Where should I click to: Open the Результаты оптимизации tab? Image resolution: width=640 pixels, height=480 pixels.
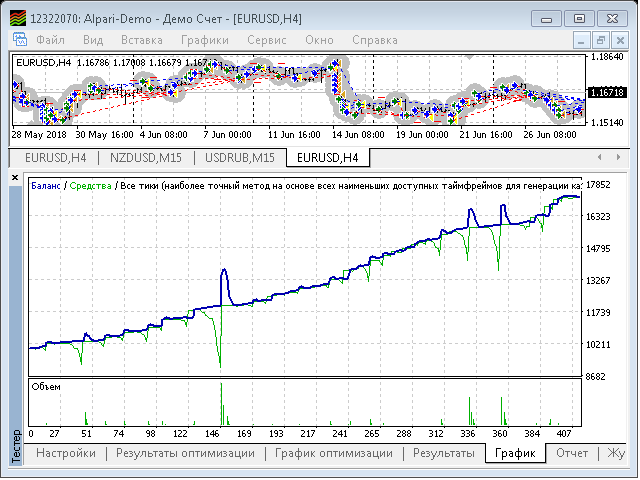click(x=185, y=453)
